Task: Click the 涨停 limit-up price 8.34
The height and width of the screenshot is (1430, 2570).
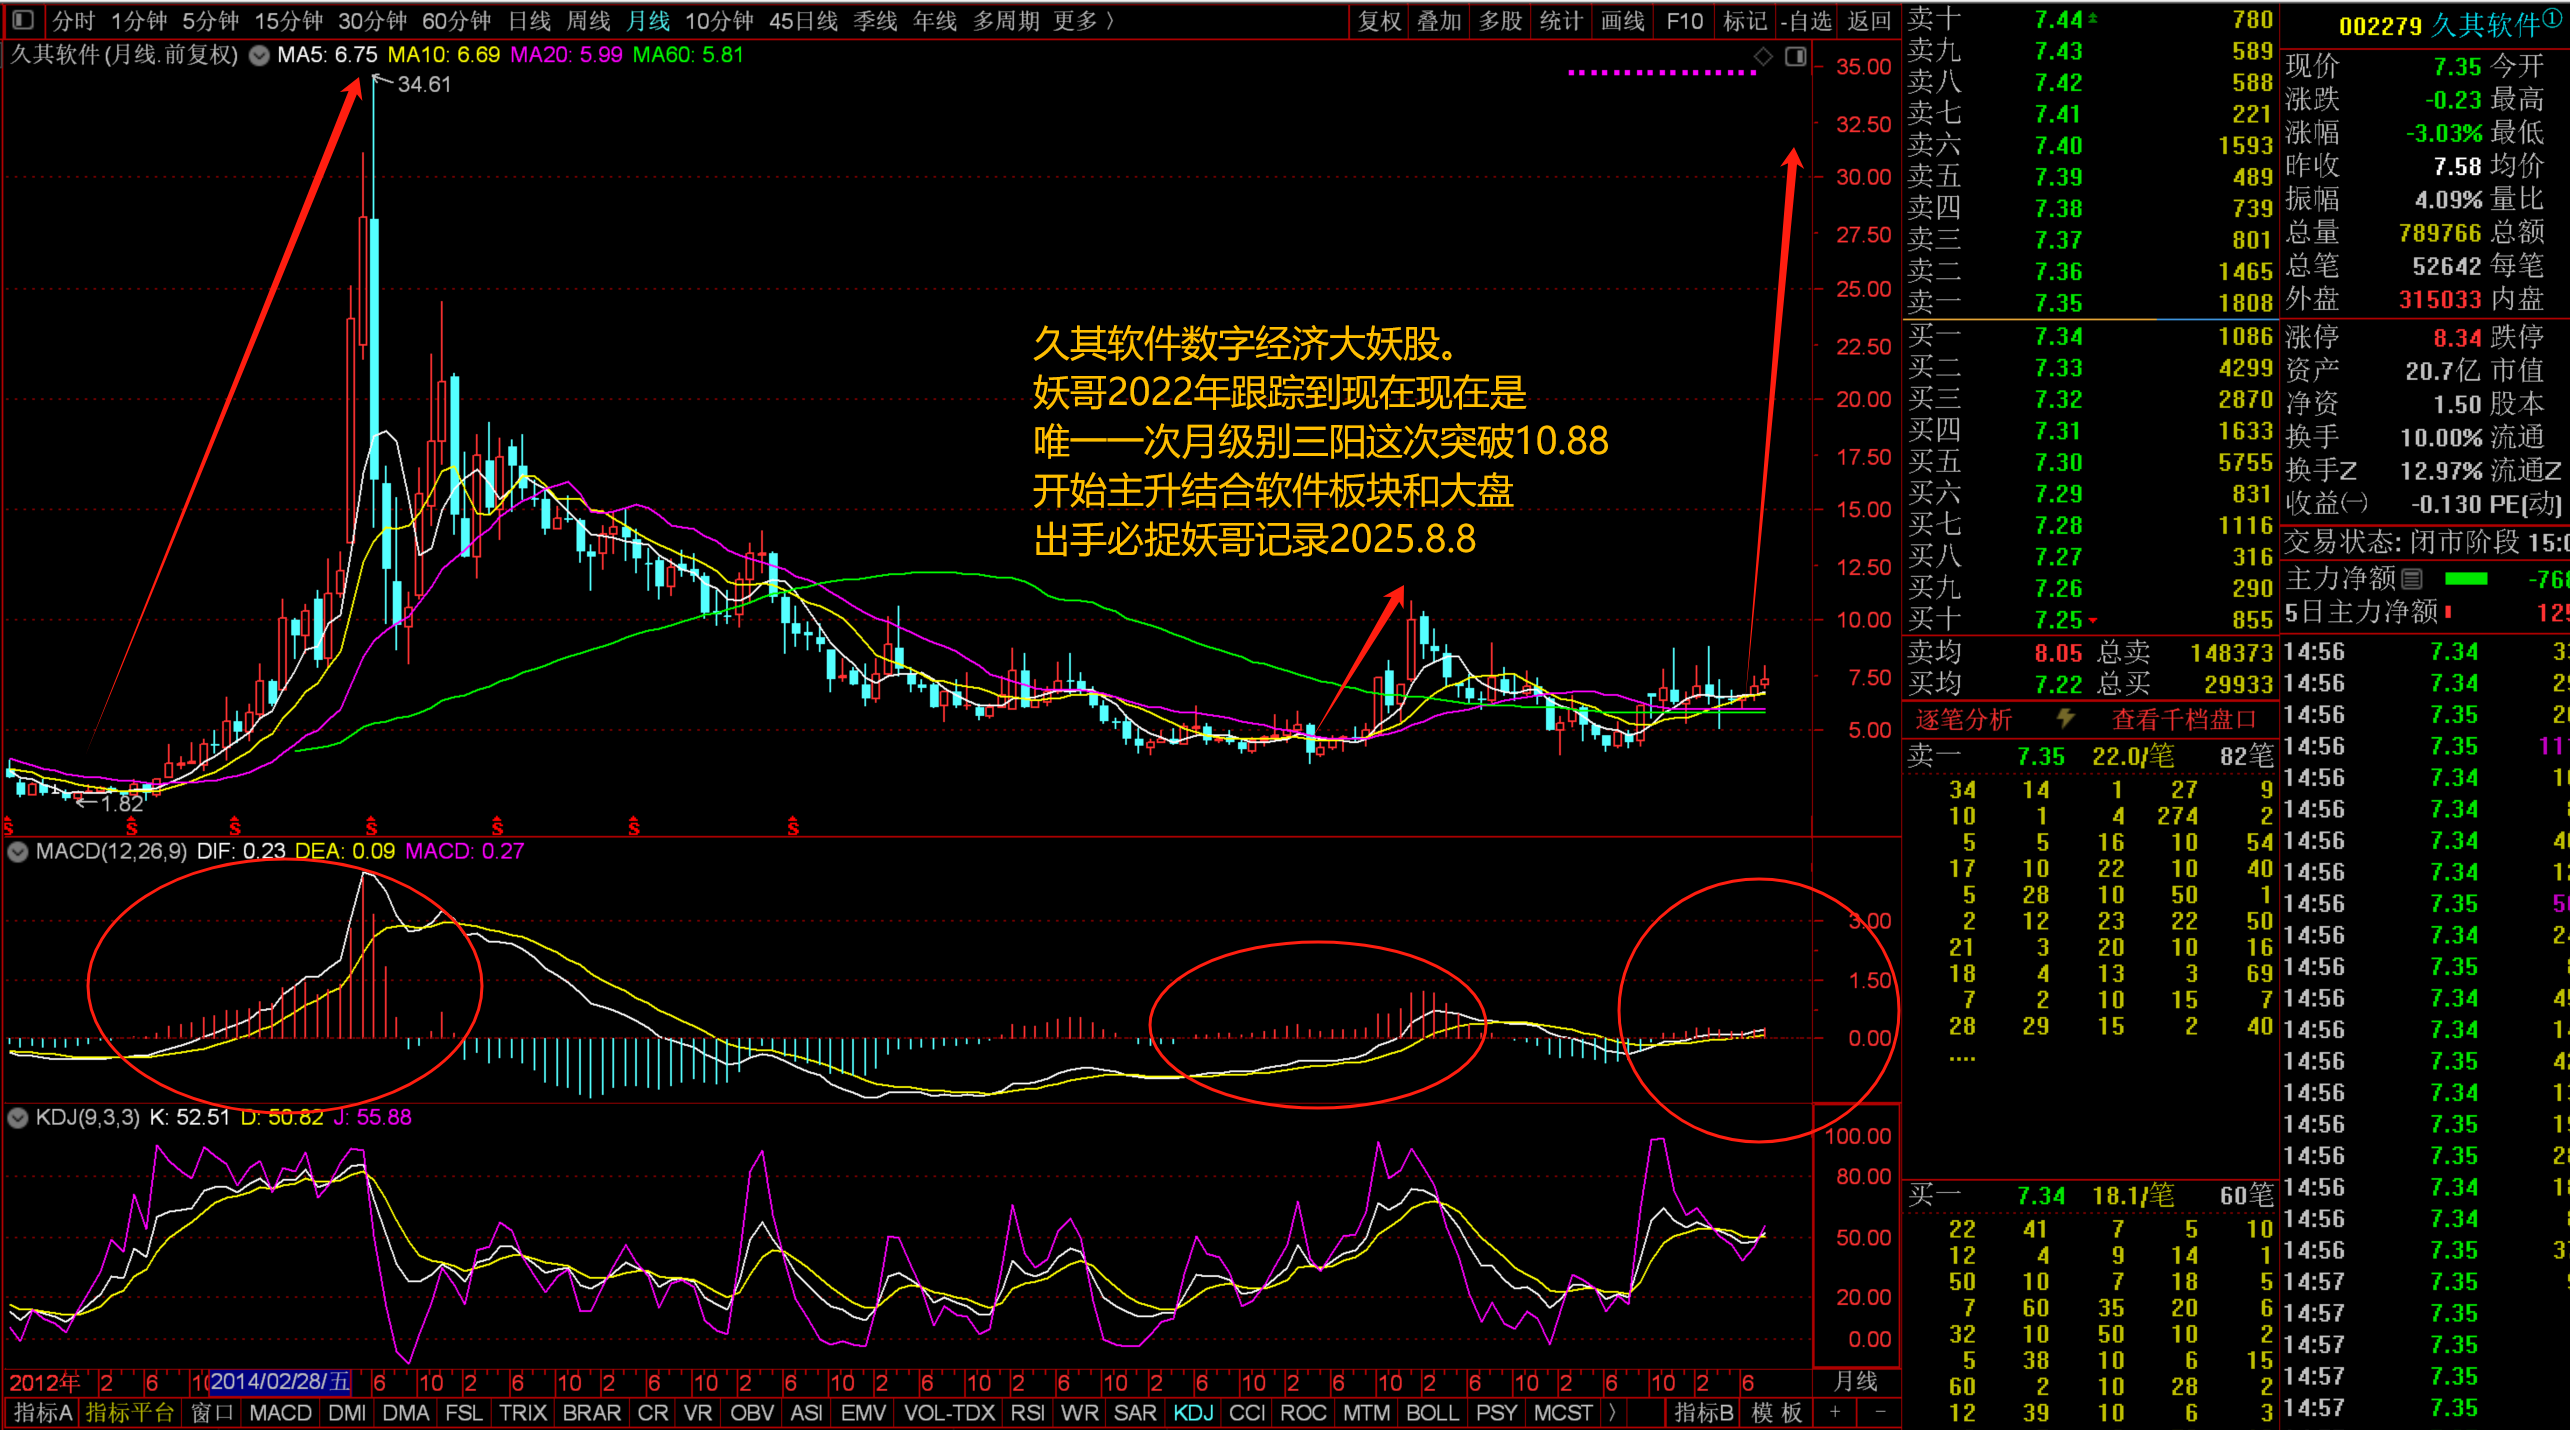Action: [2457, 338]
